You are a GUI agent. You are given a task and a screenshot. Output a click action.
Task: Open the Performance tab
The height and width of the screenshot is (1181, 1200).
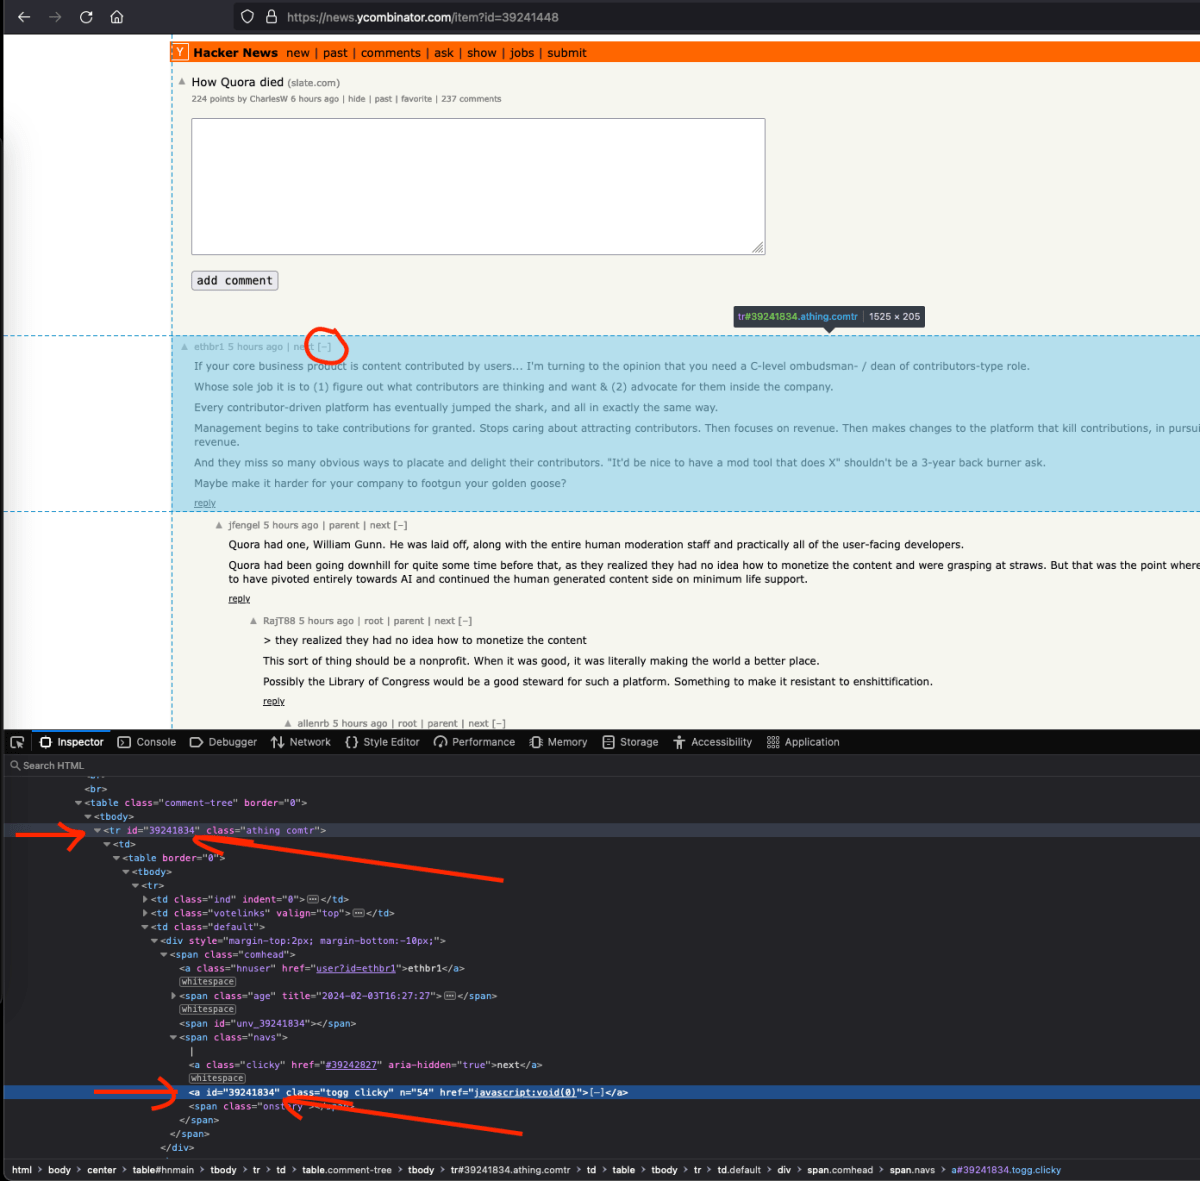point(474,742)
